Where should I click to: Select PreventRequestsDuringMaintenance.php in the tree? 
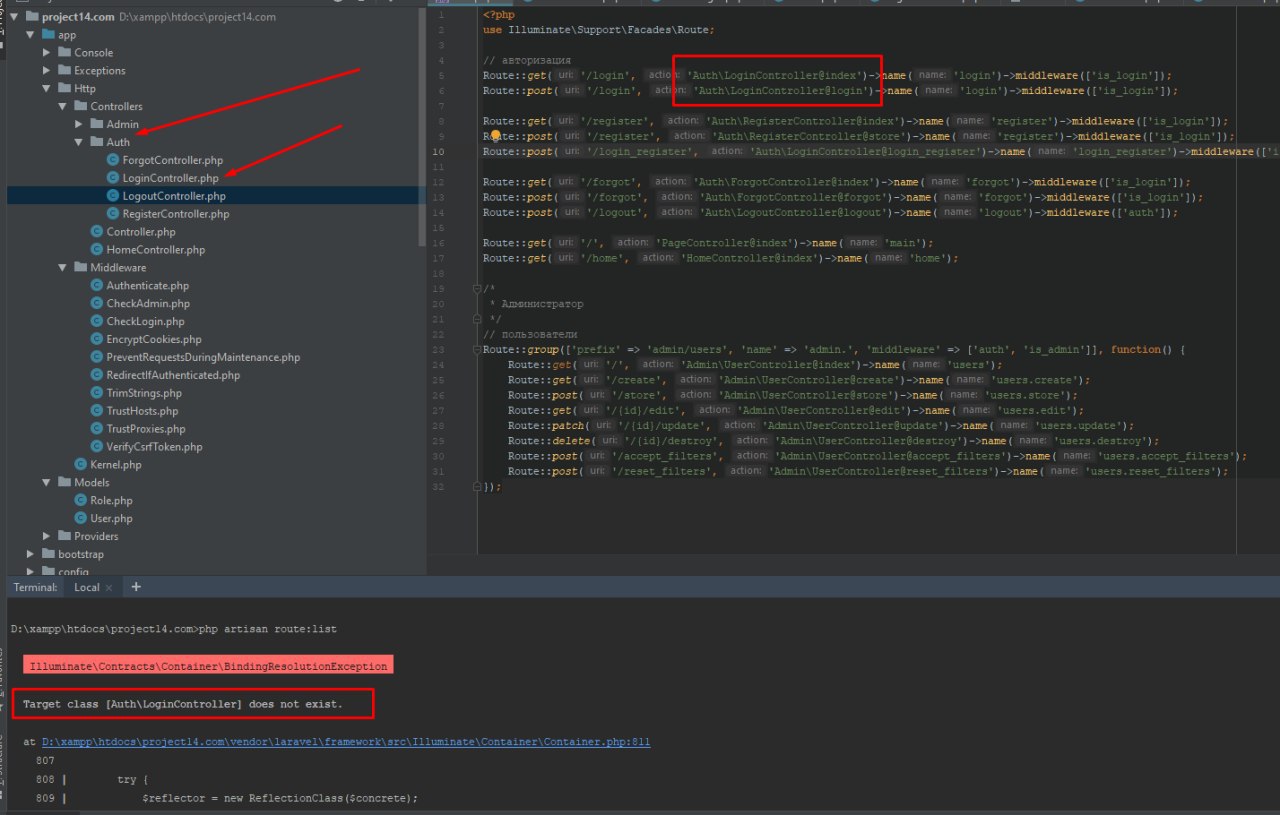(x=203, y=358)
